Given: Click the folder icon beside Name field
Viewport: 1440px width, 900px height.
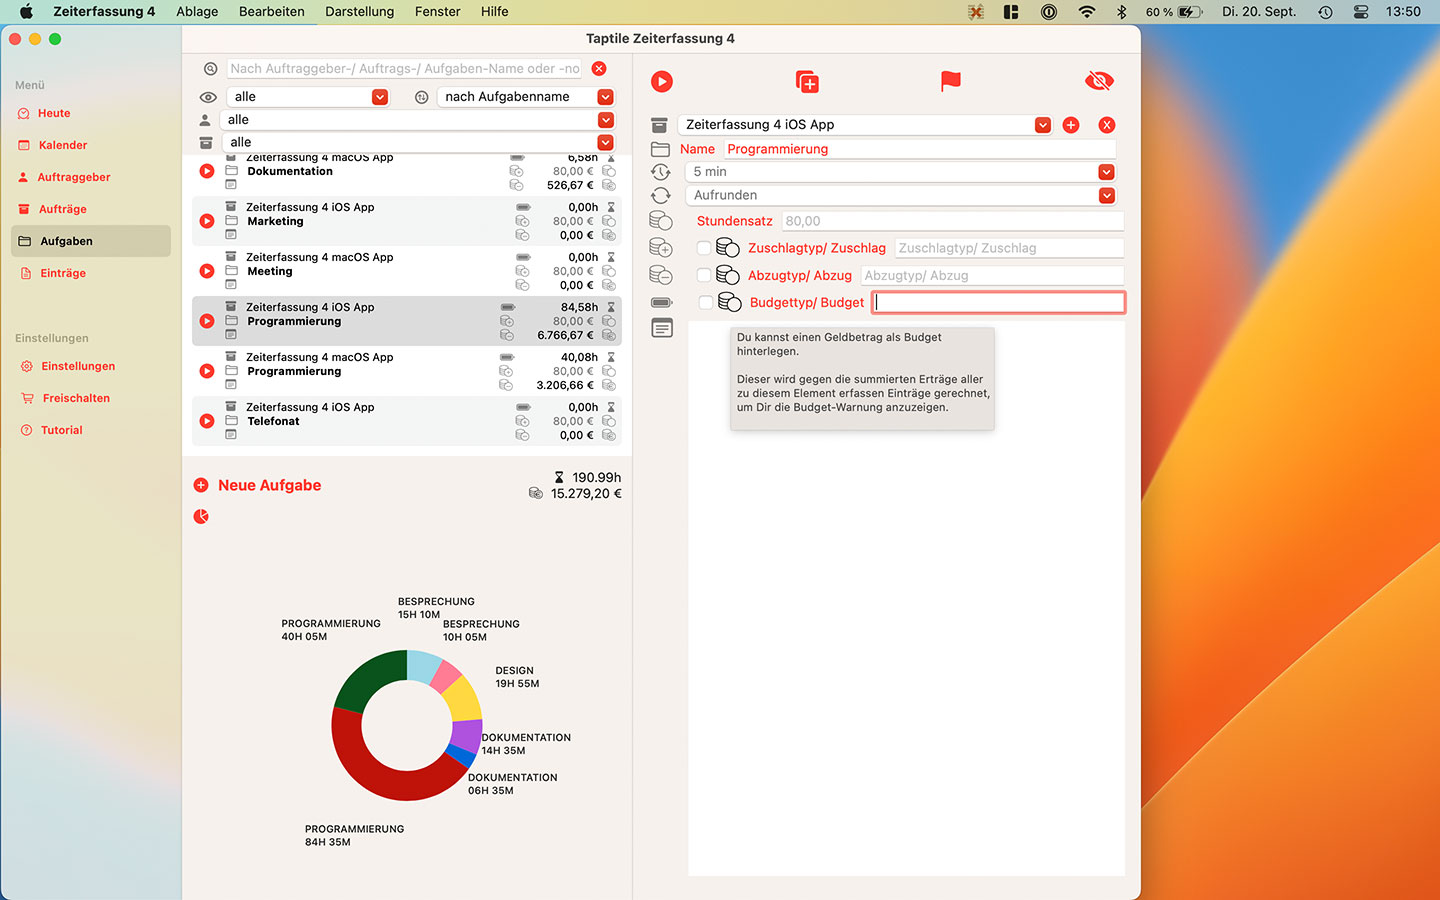Looking at the screenshot, I should 660,149.
